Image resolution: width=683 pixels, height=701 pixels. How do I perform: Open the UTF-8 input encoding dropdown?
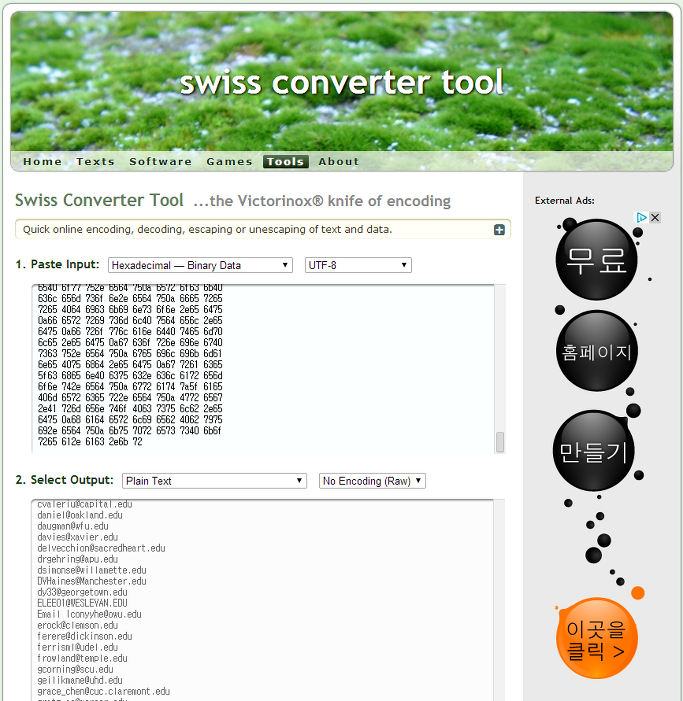358,265
